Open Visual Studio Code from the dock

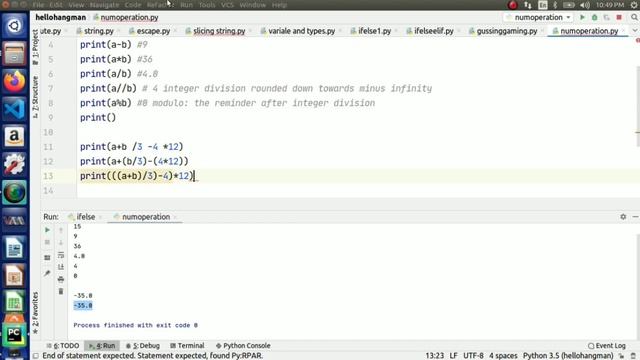click(14, 109)
